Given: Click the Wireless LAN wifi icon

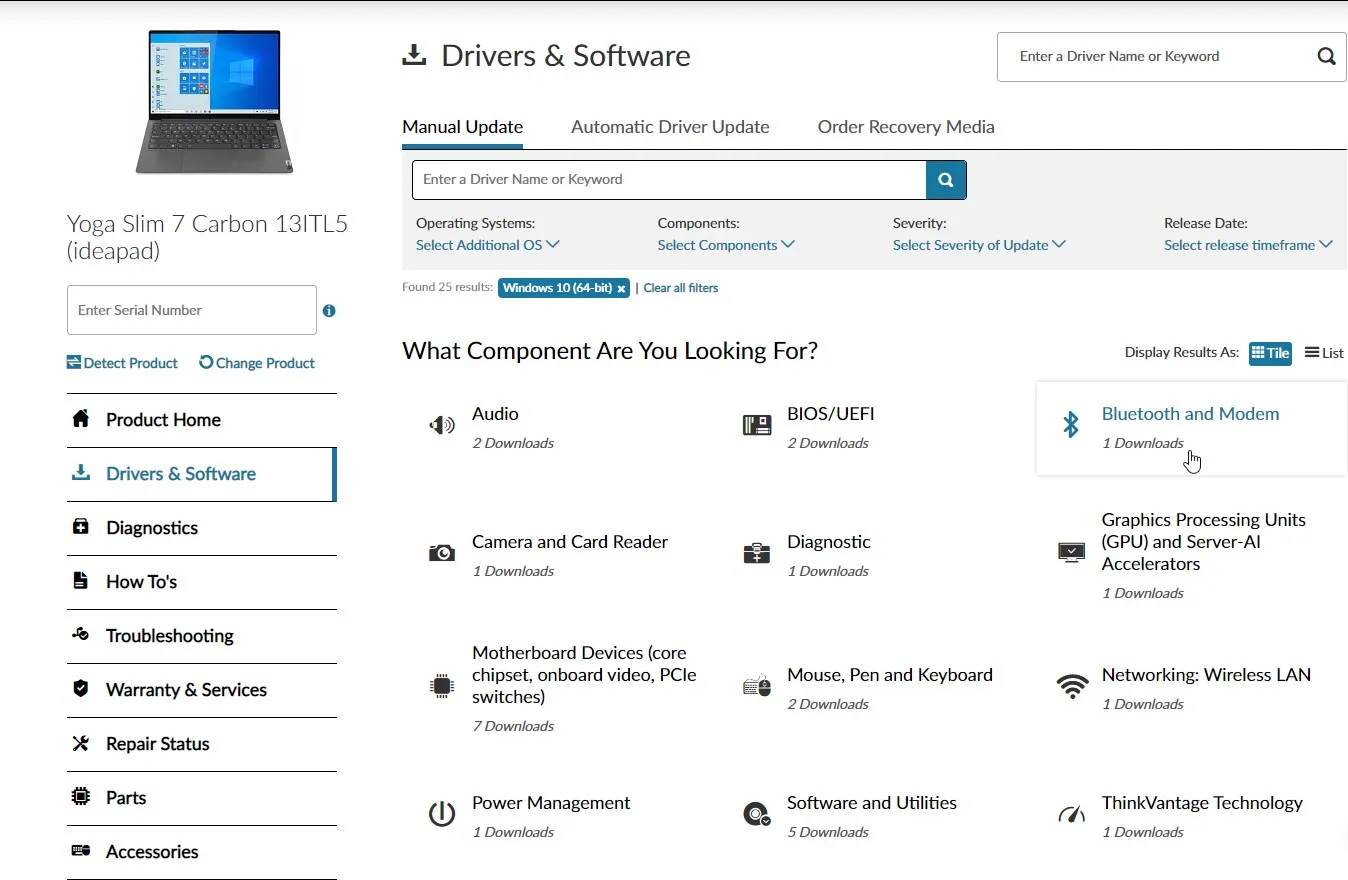Looking at the screenshot, I should click(1072, 686).
